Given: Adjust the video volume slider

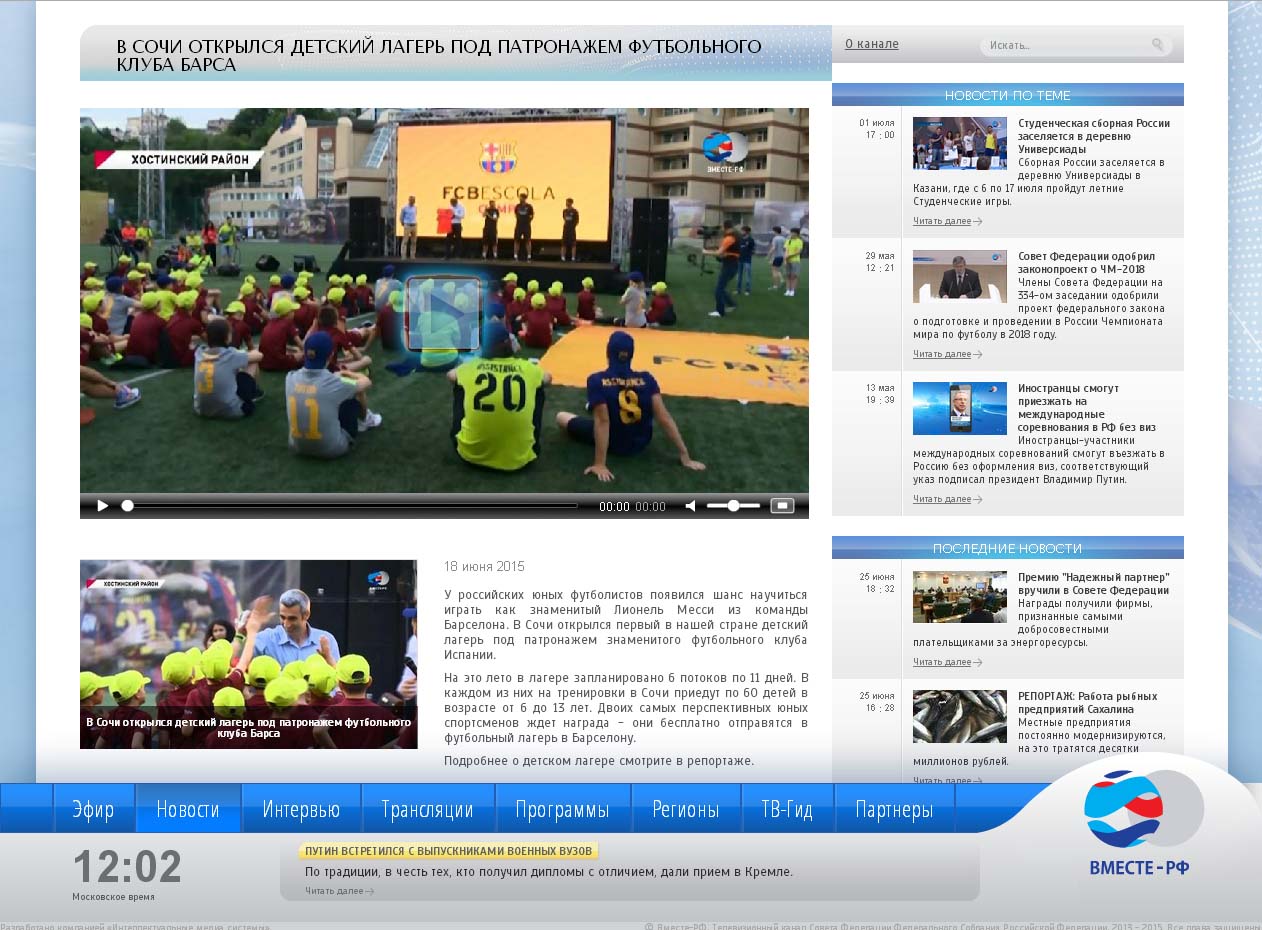Looking at the screenshot, I should (x=733, y=506).
